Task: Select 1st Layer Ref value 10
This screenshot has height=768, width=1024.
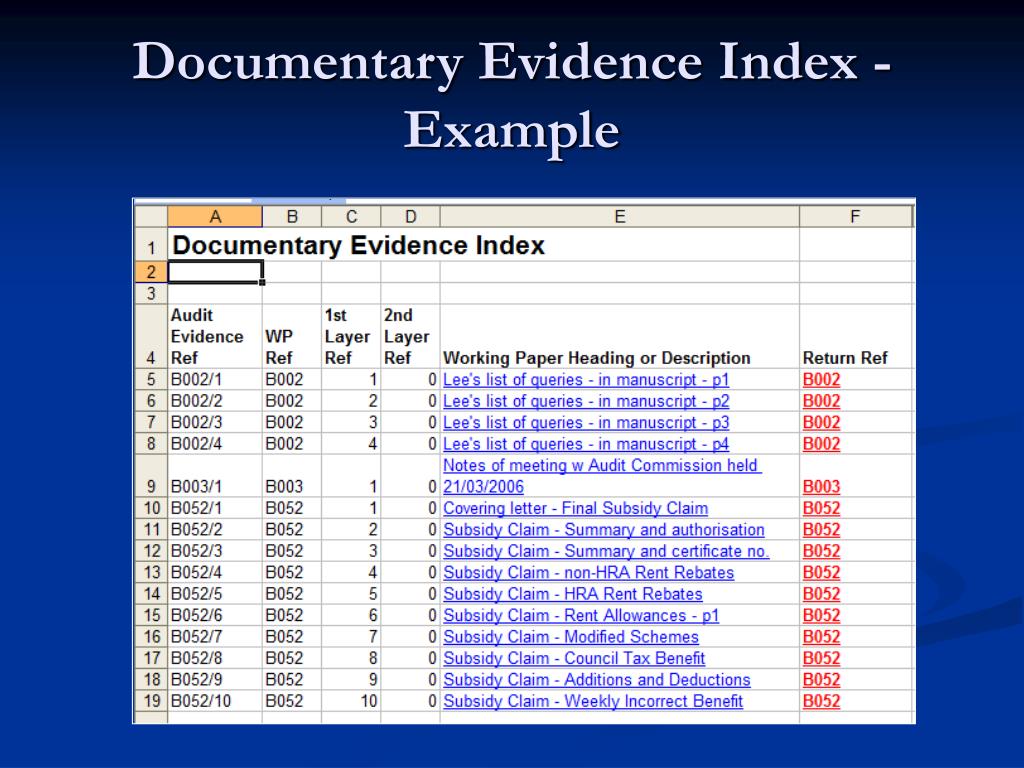Action: [x=351, y=701]
